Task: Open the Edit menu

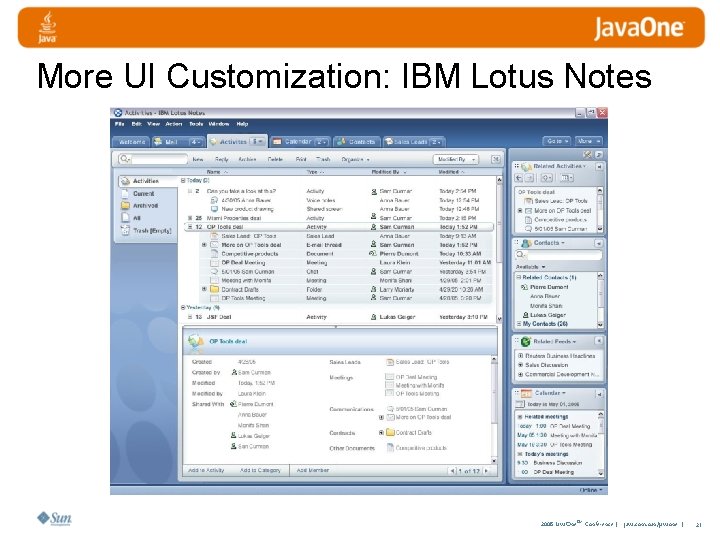Action: (136, 124)
